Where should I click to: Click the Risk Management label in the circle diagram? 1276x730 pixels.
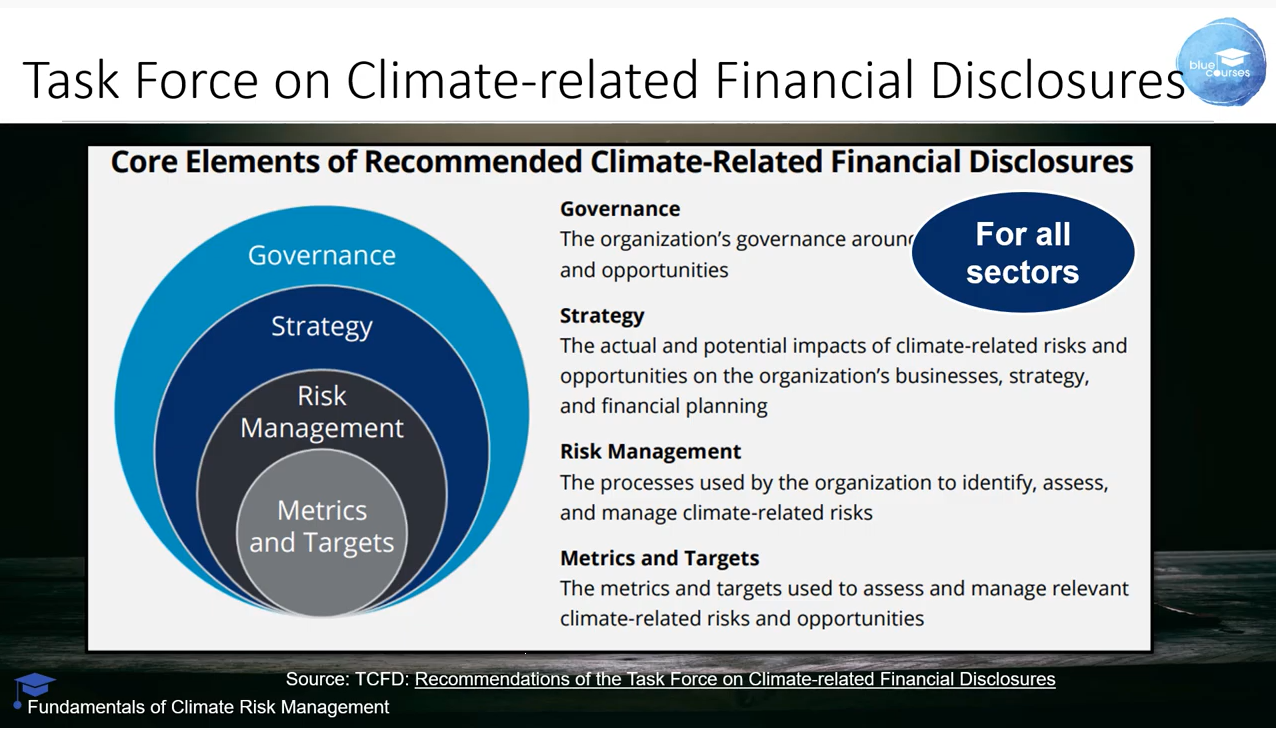tap(322, 412)
